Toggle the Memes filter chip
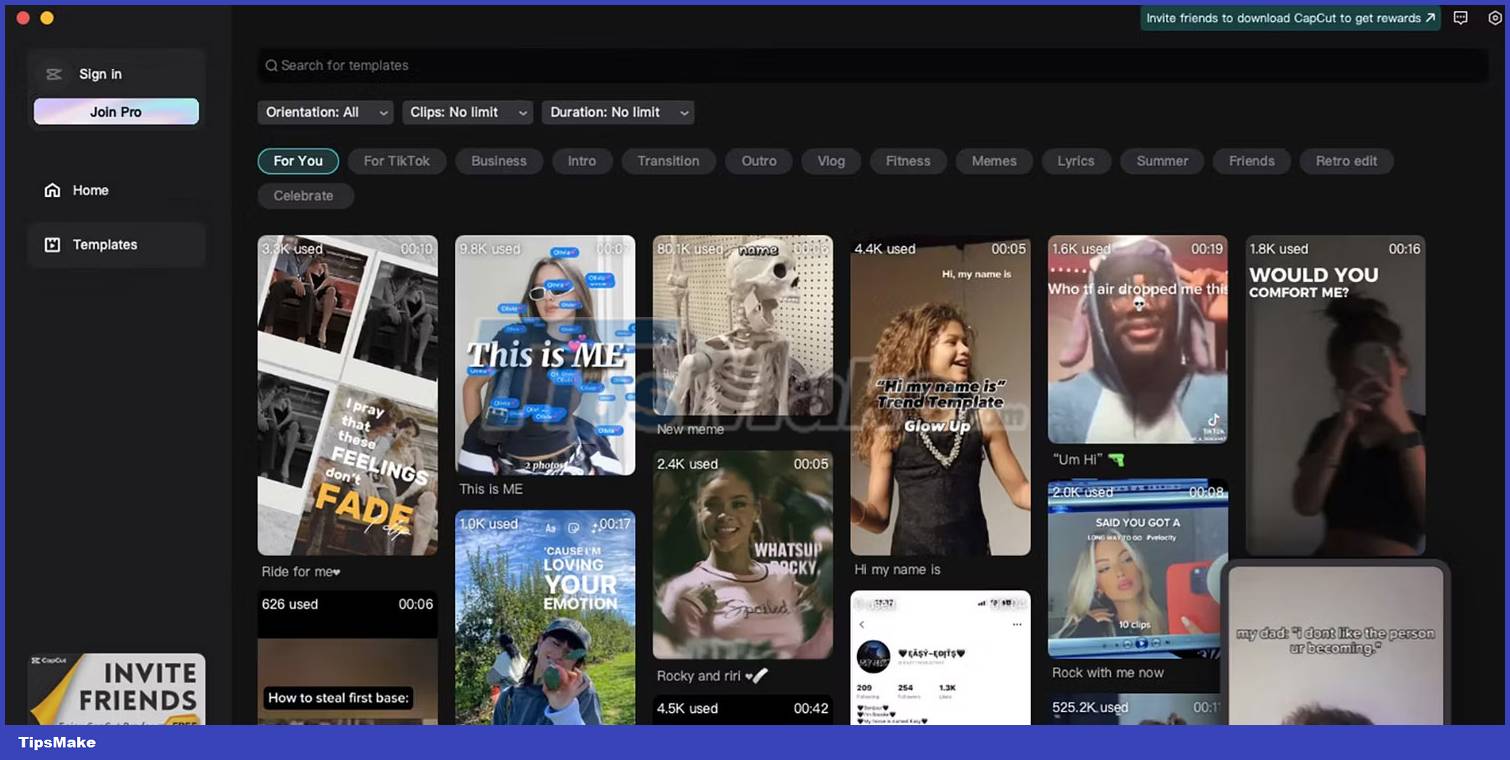Image resolution: width=1510 pixels, height=760 pixels. click(994, 160)
